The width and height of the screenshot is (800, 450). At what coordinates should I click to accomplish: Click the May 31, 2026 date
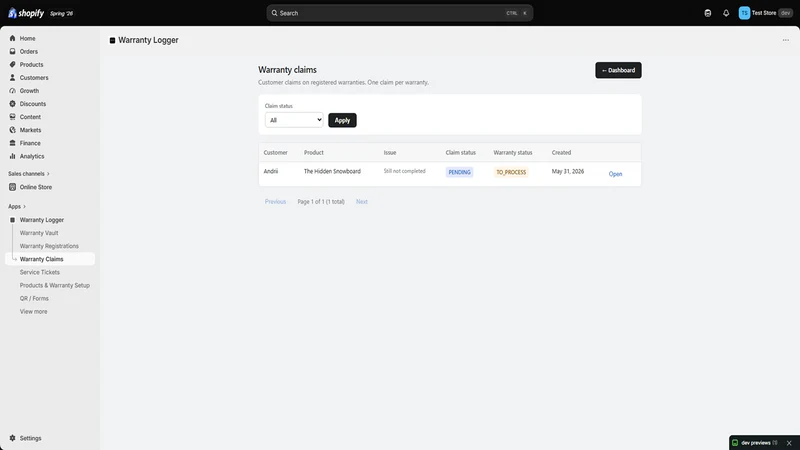click(568, 171)
